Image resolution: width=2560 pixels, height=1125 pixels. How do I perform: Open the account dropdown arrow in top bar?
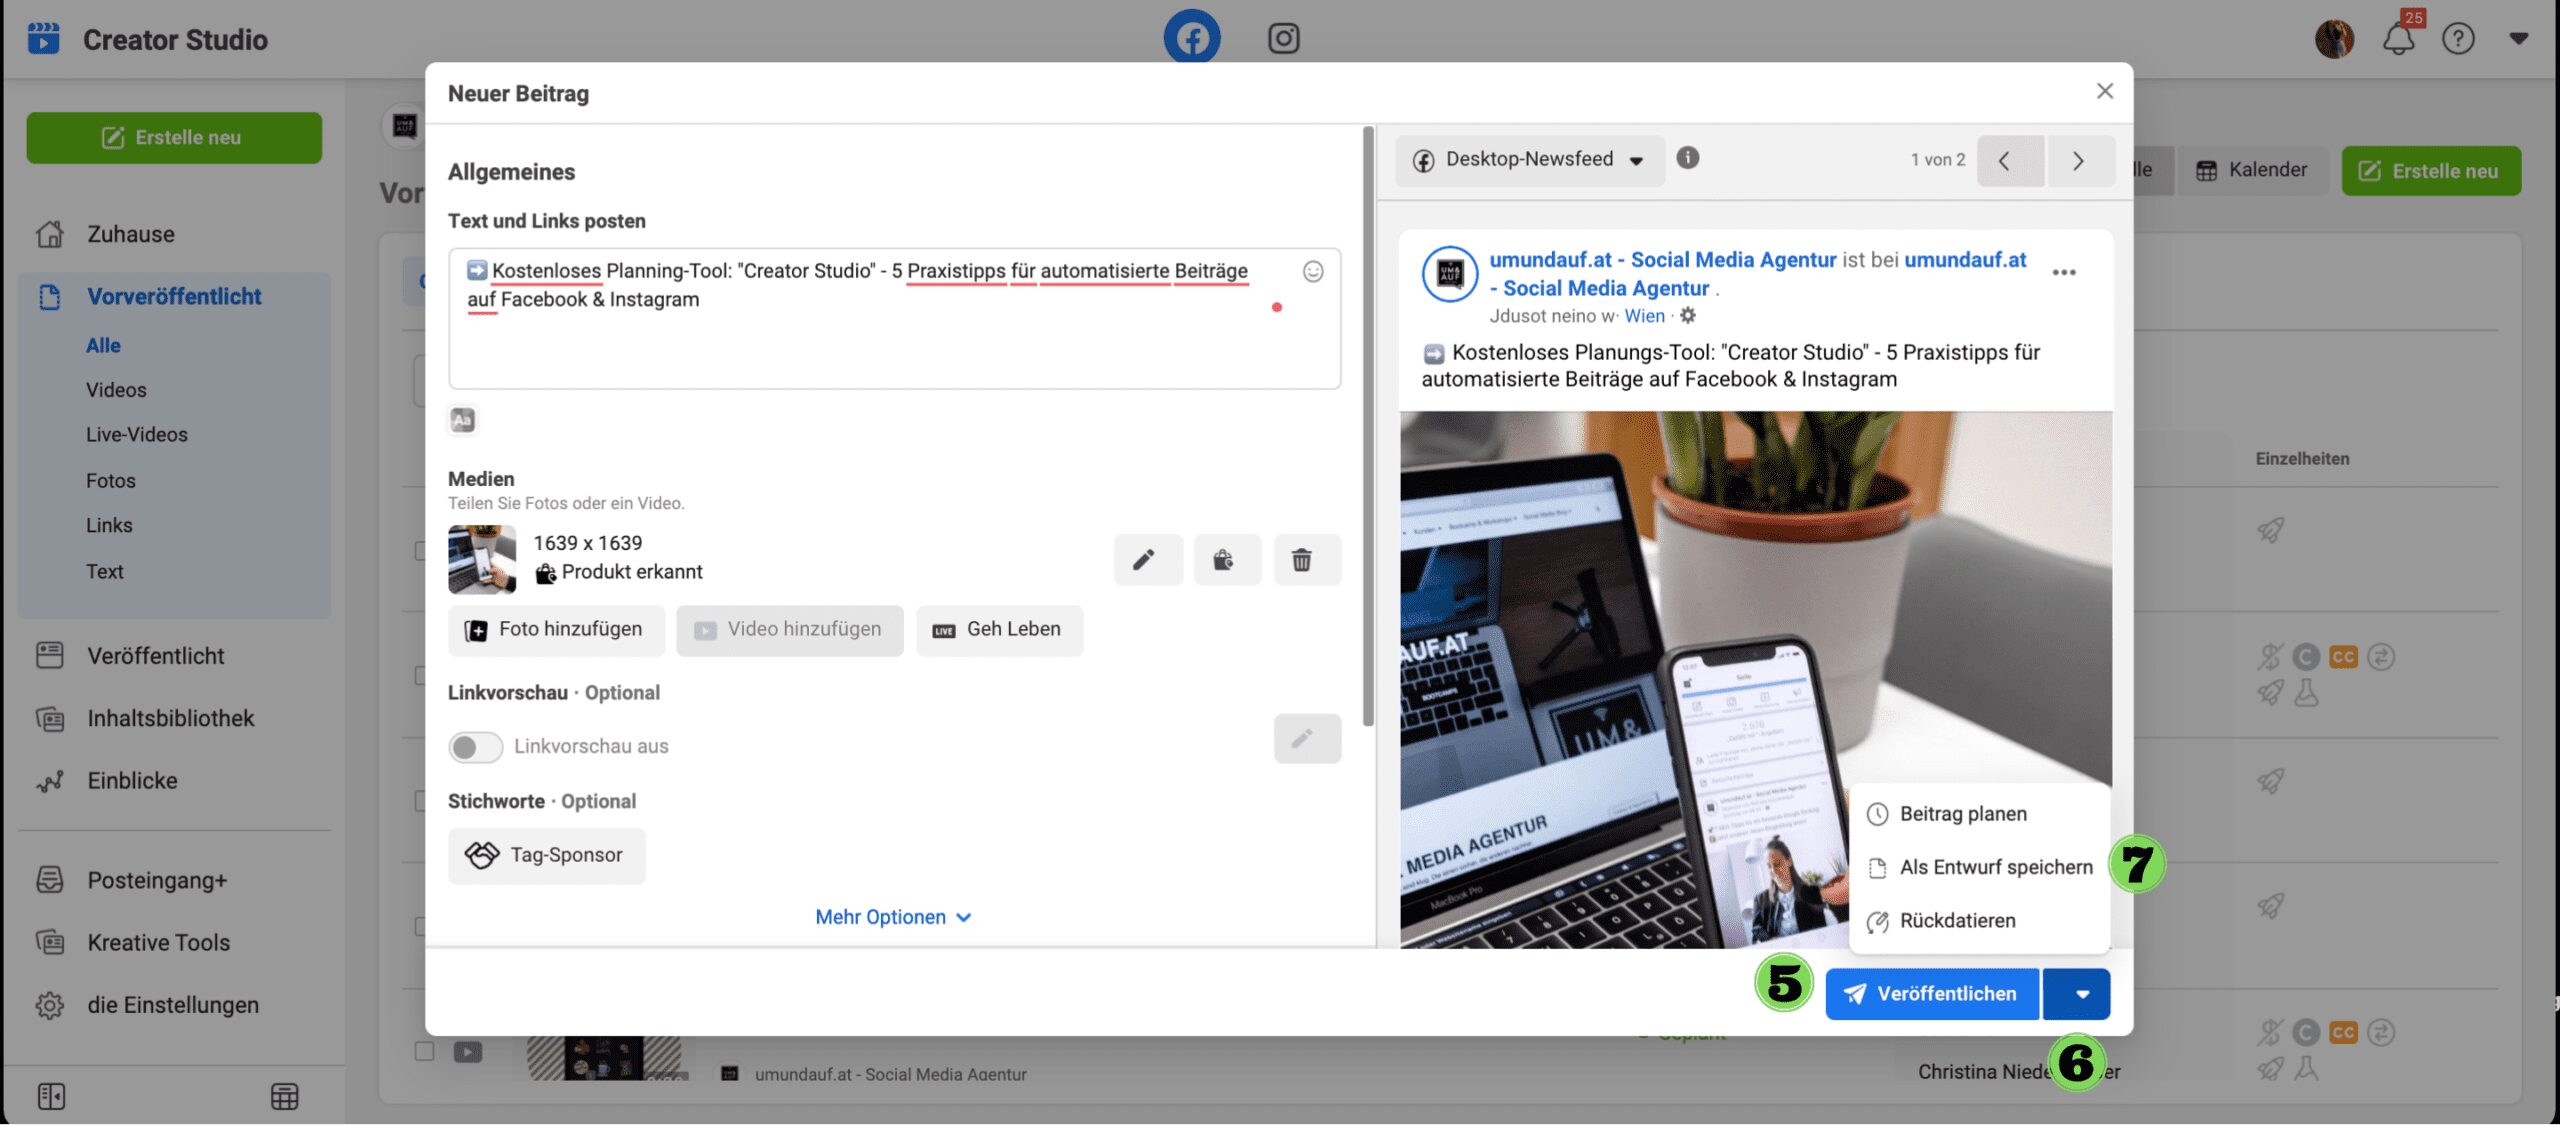click(2518, 39)
